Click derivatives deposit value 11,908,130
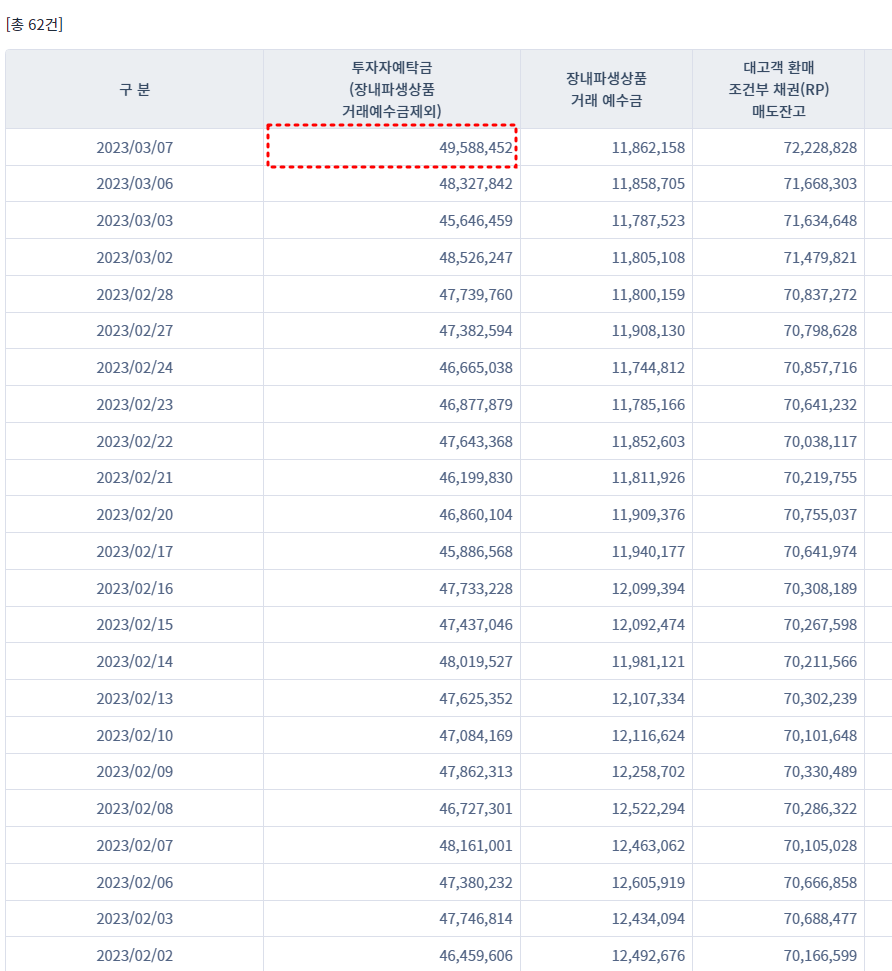This screenshot has width=892, height=971. click(648, 331)
